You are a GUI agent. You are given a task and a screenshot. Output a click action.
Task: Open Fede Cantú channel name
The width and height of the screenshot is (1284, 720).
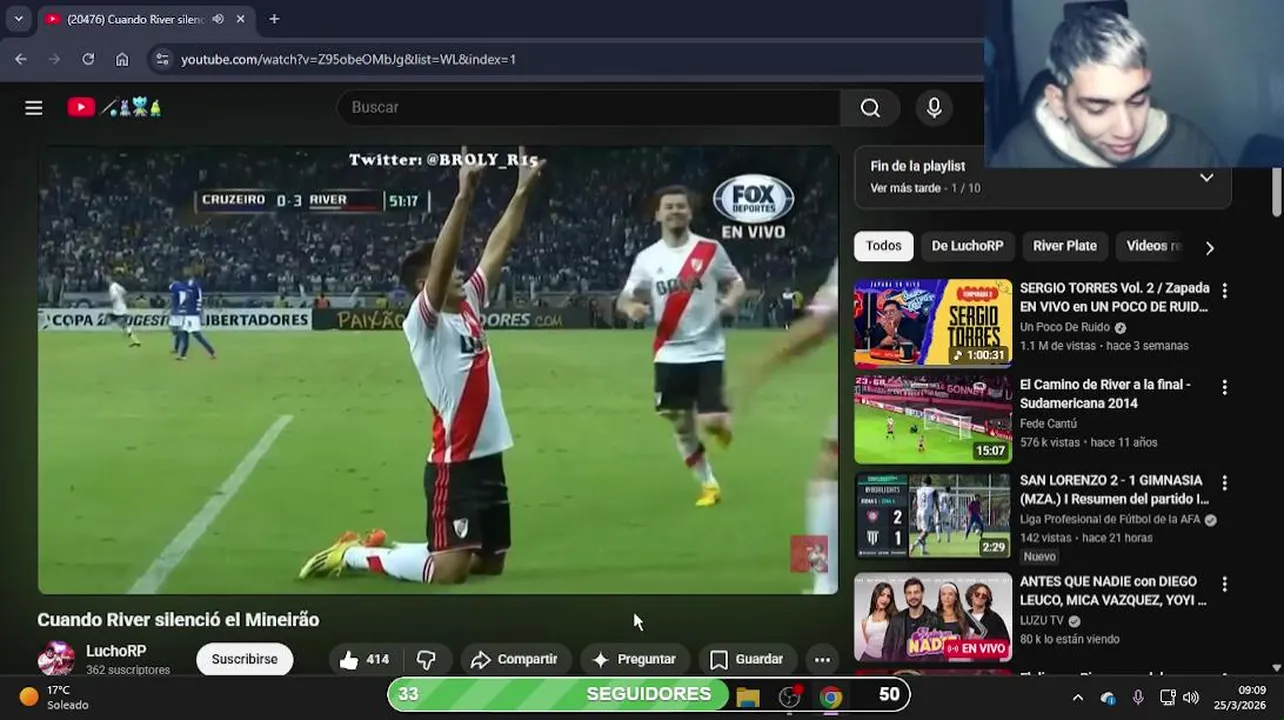[x=1048, y=423]
